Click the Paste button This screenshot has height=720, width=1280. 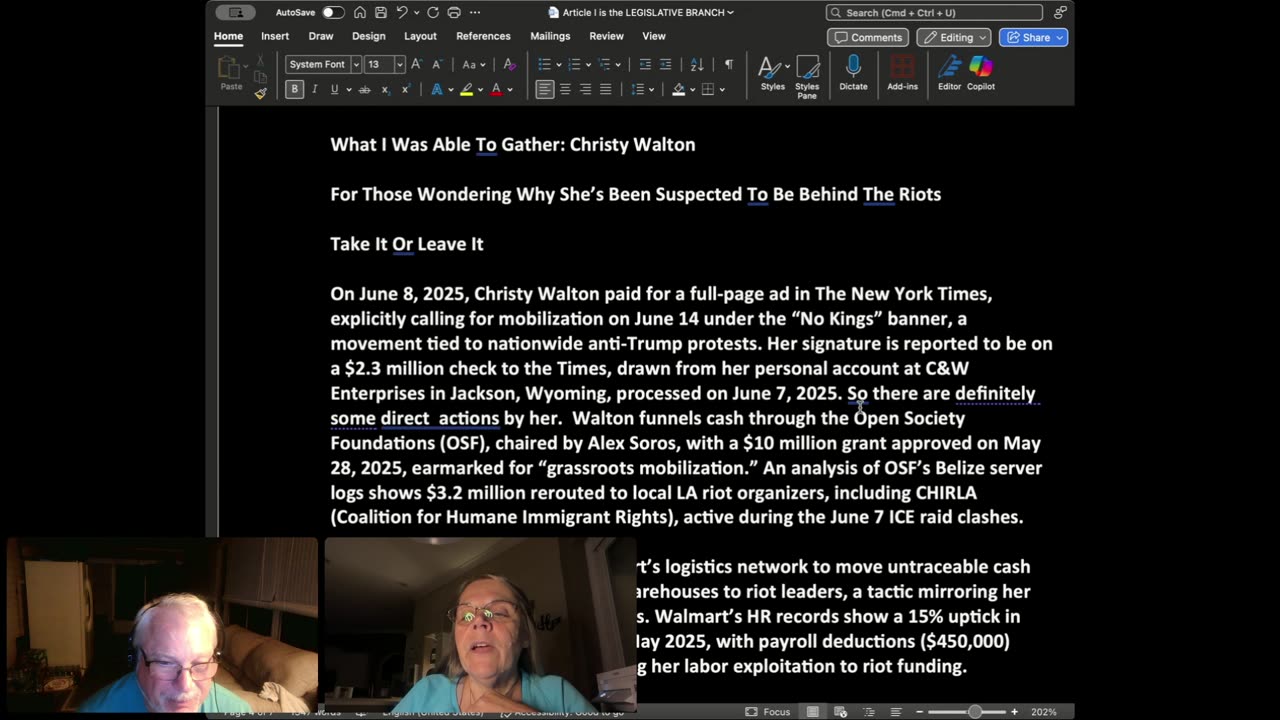click(231, 74)
